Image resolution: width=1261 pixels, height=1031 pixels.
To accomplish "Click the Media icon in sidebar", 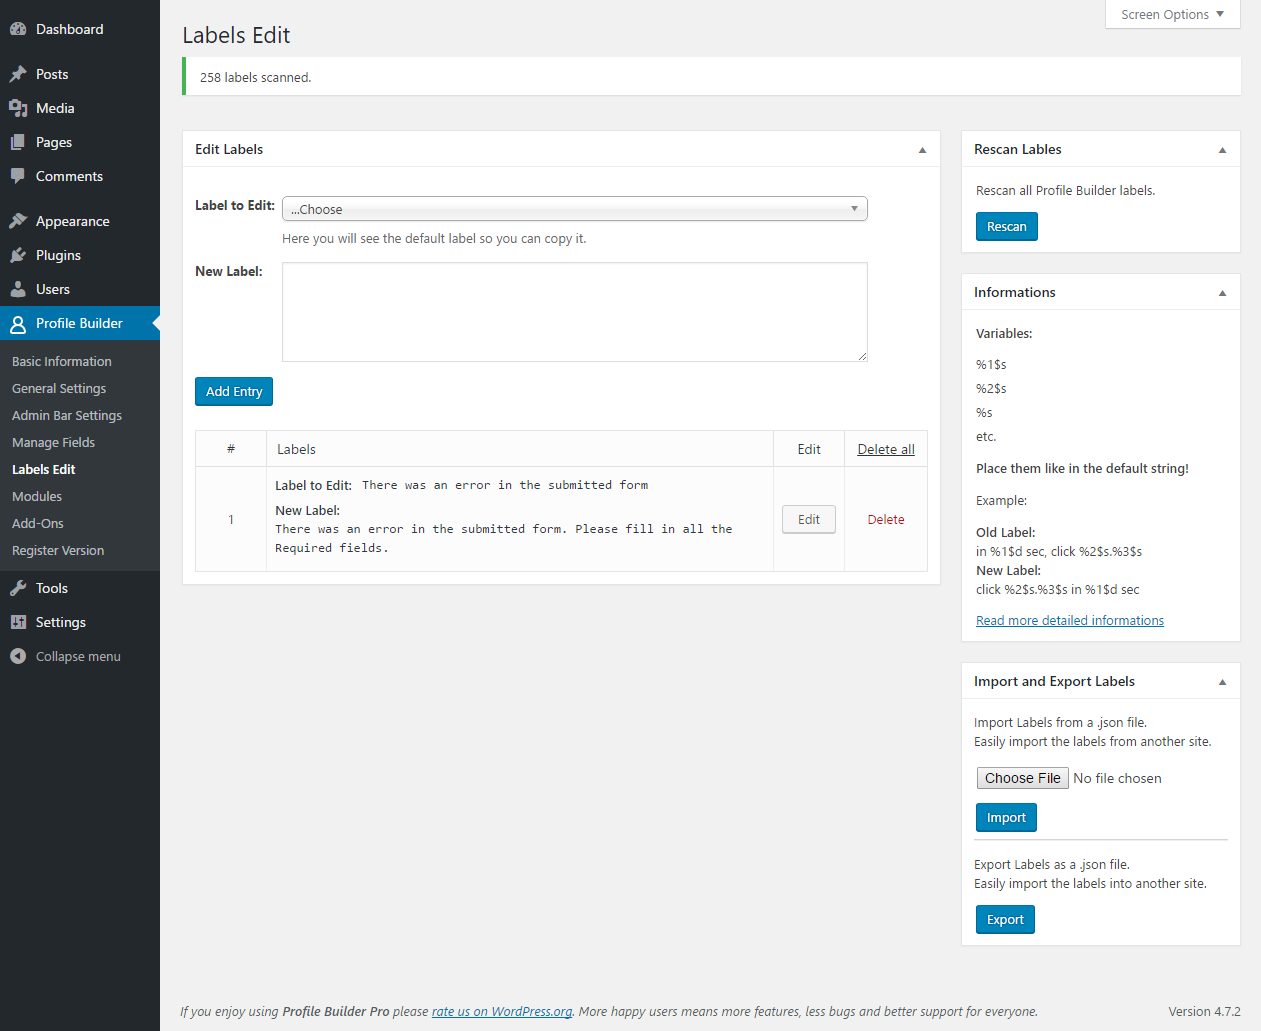I will (x=18, y=108).
